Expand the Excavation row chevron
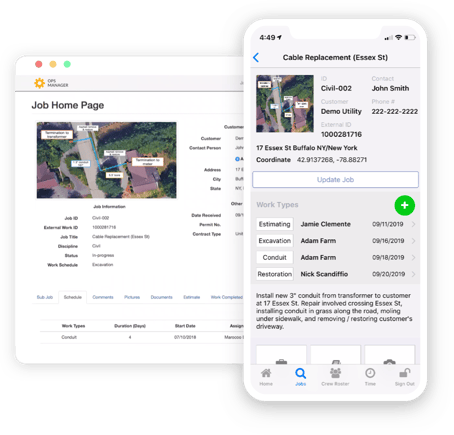This screenshot has height=435, width=454. pyautogui.click(x=413, y=241)
